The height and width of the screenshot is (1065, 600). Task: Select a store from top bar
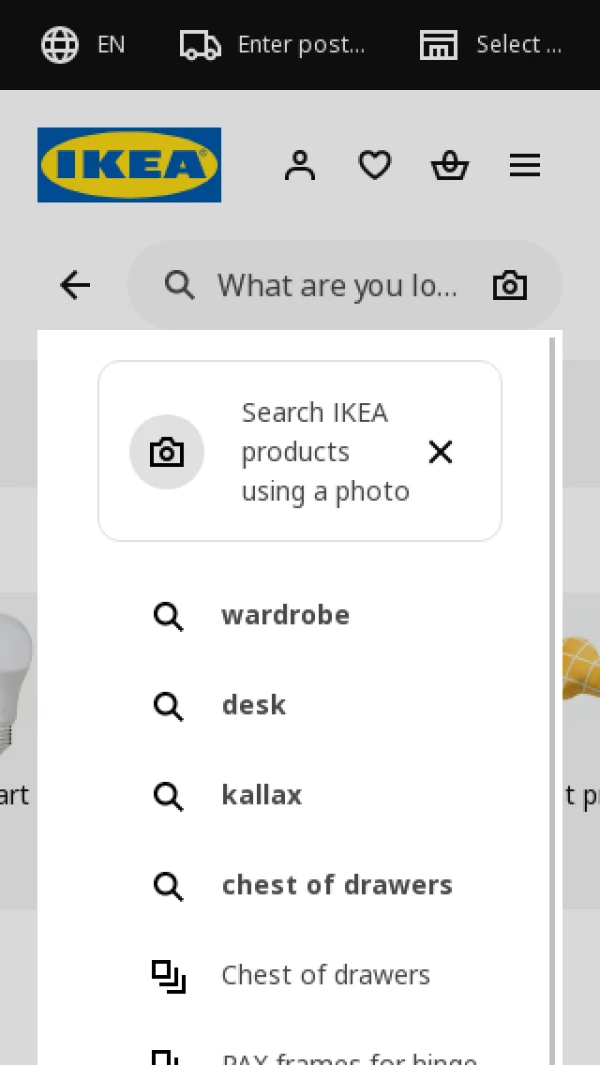click(490, 45)
